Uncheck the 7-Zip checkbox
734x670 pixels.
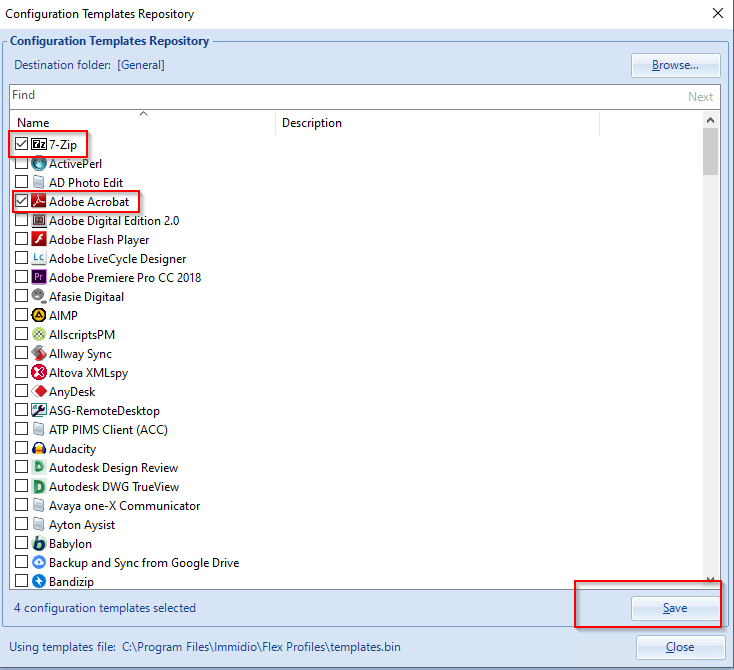pos(22,144)
